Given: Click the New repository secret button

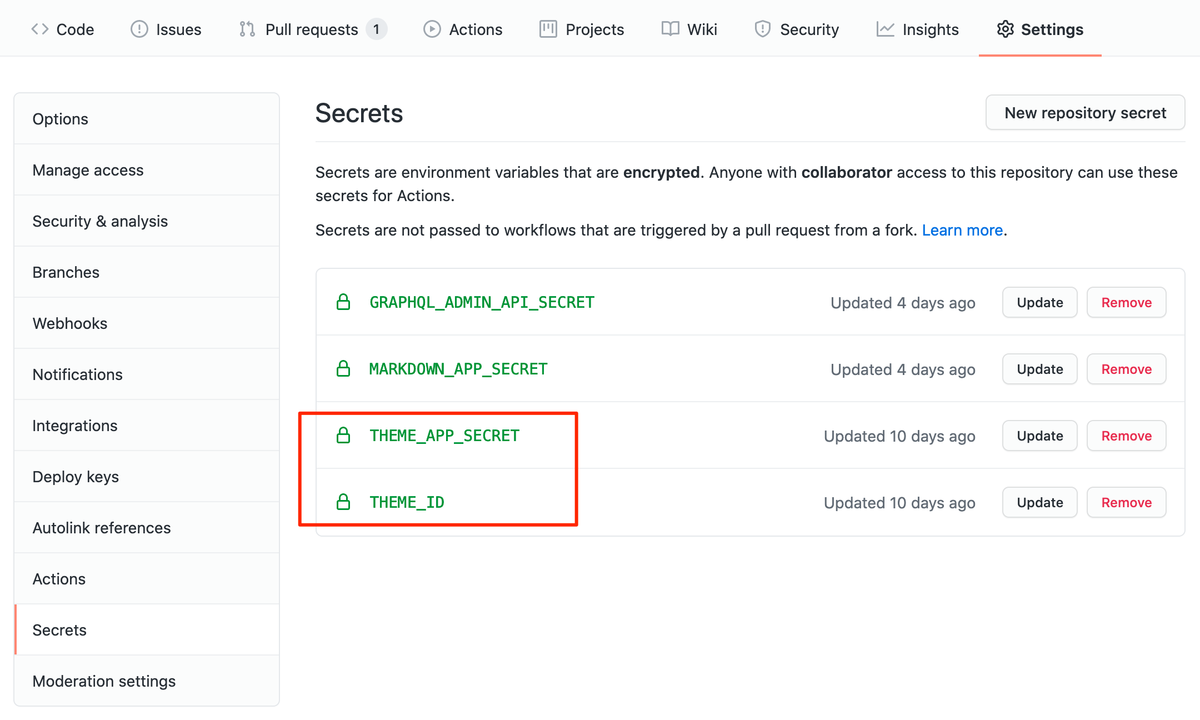Looking at the screenshot, I should (1084, 112).
